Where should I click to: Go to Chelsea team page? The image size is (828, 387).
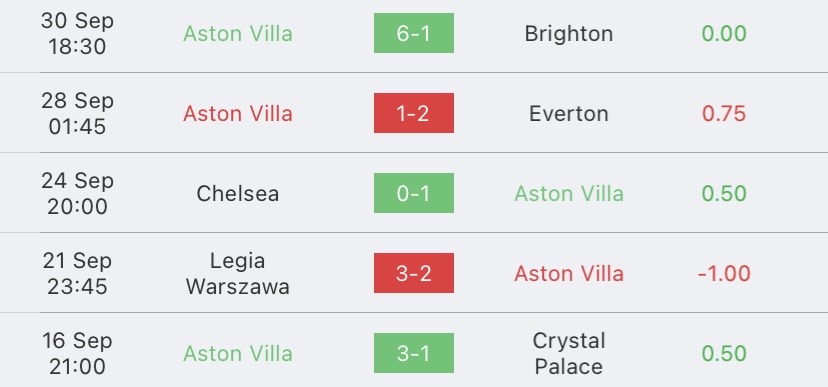tap(238, 193)
